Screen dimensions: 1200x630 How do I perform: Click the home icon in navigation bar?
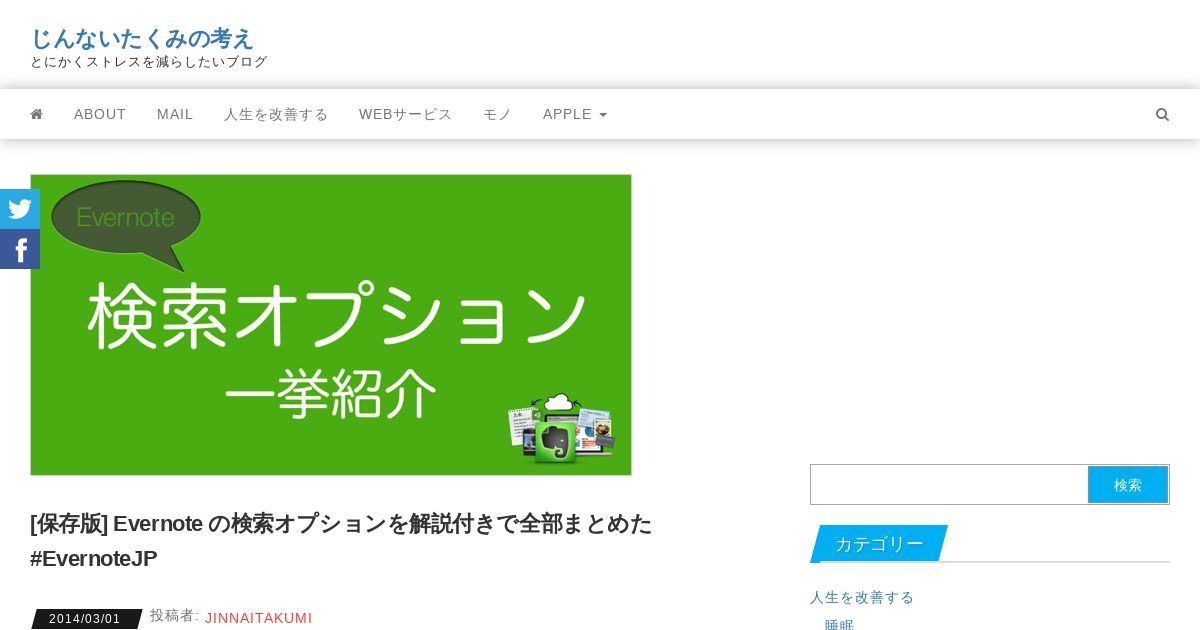click(x=37, y=114)
